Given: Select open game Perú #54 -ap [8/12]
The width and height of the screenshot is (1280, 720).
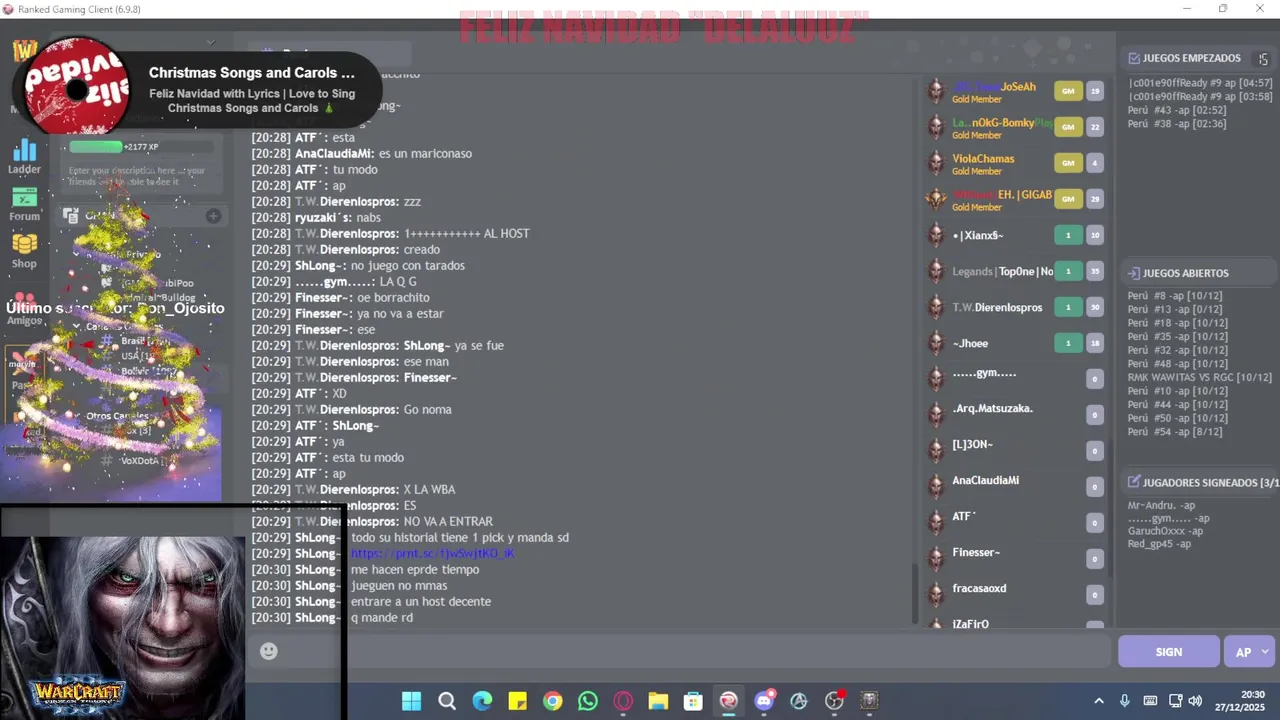Looking at the screenshot, I should pyautogui.click(x=1175, y=432).
